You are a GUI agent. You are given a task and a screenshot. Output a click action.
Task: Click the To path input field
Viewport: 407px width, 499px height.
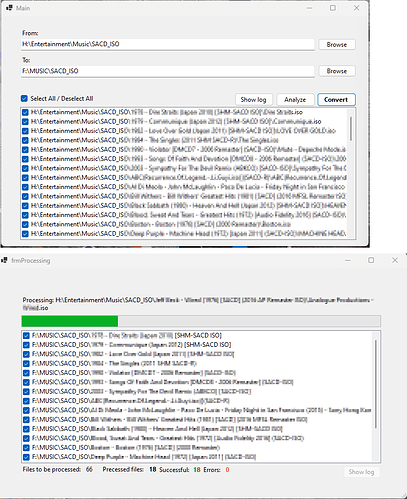[x=168, y=71]
